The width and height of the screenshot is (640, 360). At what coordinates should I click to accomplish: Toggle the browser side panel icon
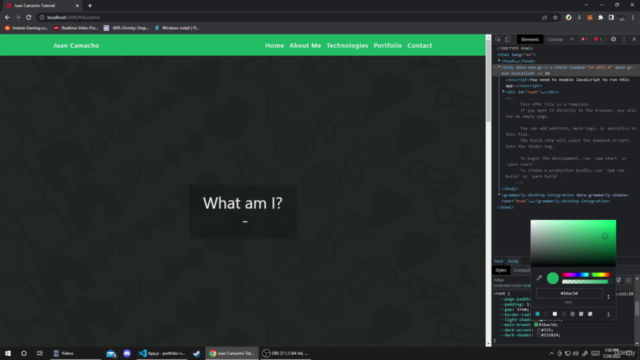coord(611,18)
